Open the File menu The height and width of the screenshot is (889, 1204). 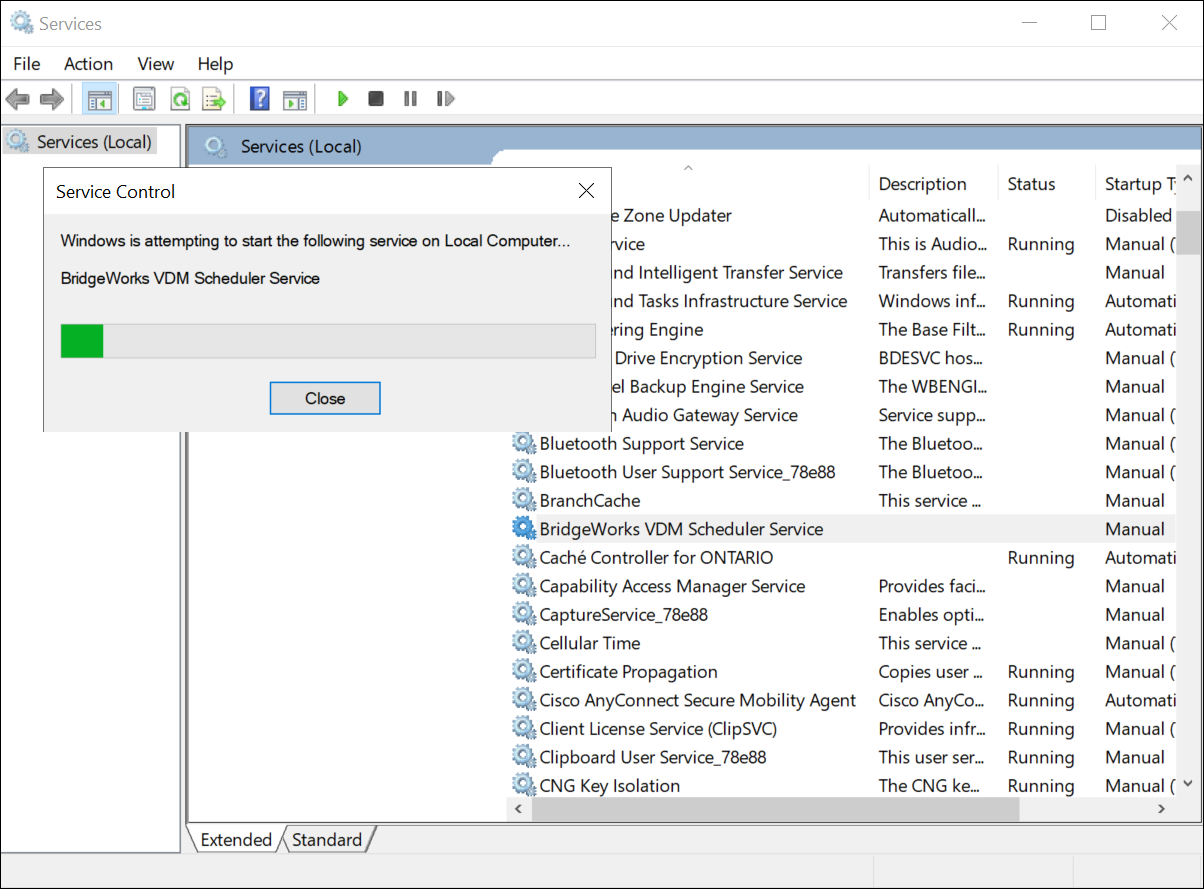pyautogui.click(x=27, y=64)
